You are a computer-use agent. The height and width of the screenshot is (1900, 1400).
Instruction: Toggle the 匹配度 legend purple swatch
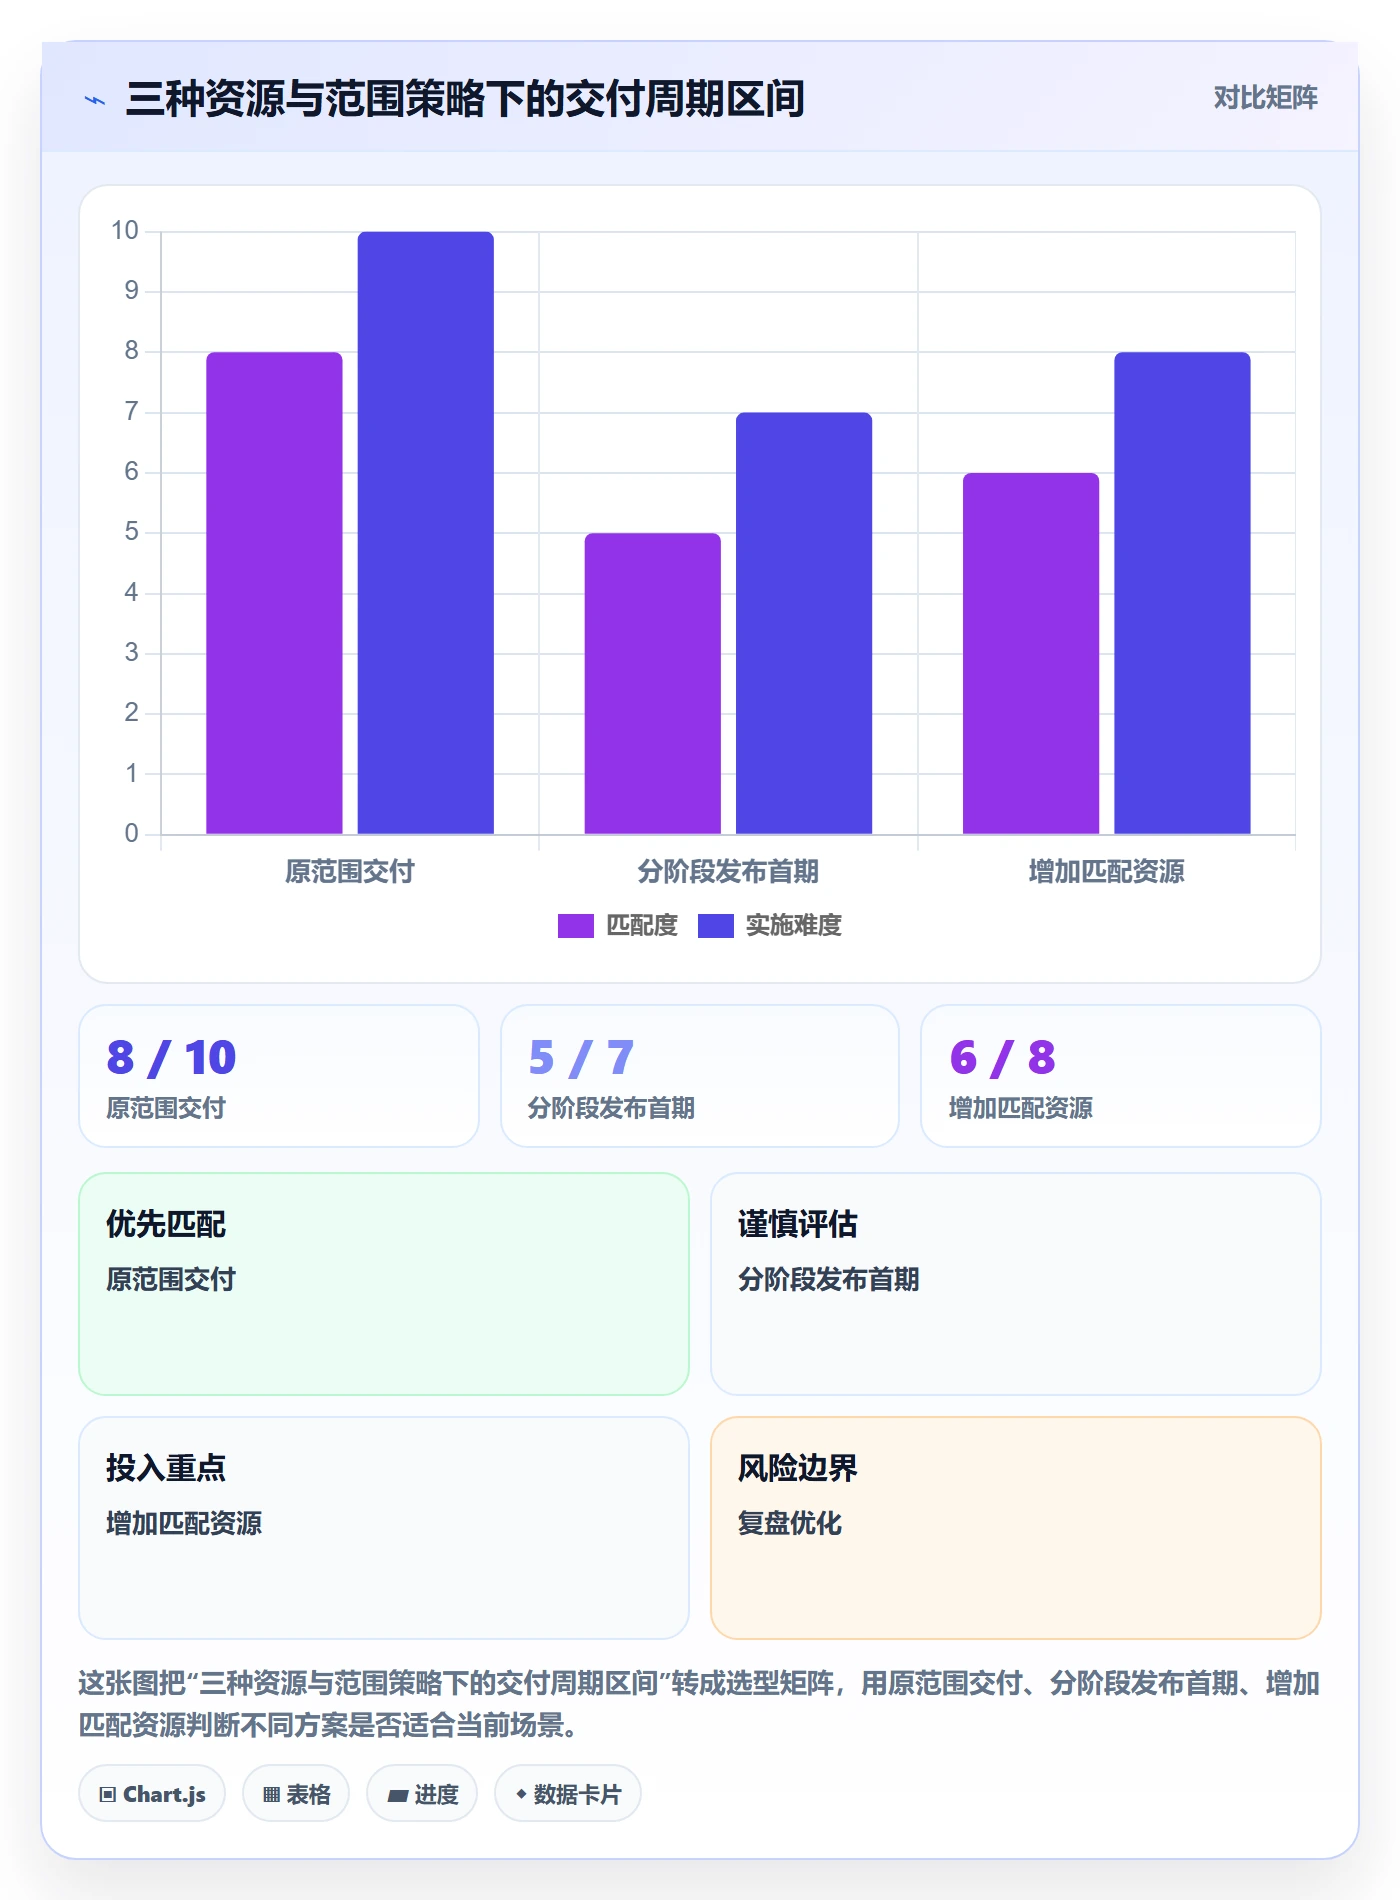(x=575, y=926)
